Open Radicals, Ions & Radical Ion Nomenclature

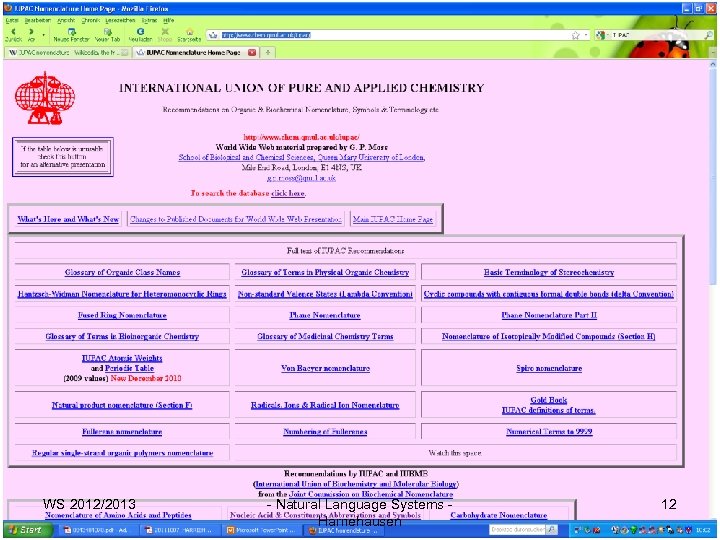(325, 405)
